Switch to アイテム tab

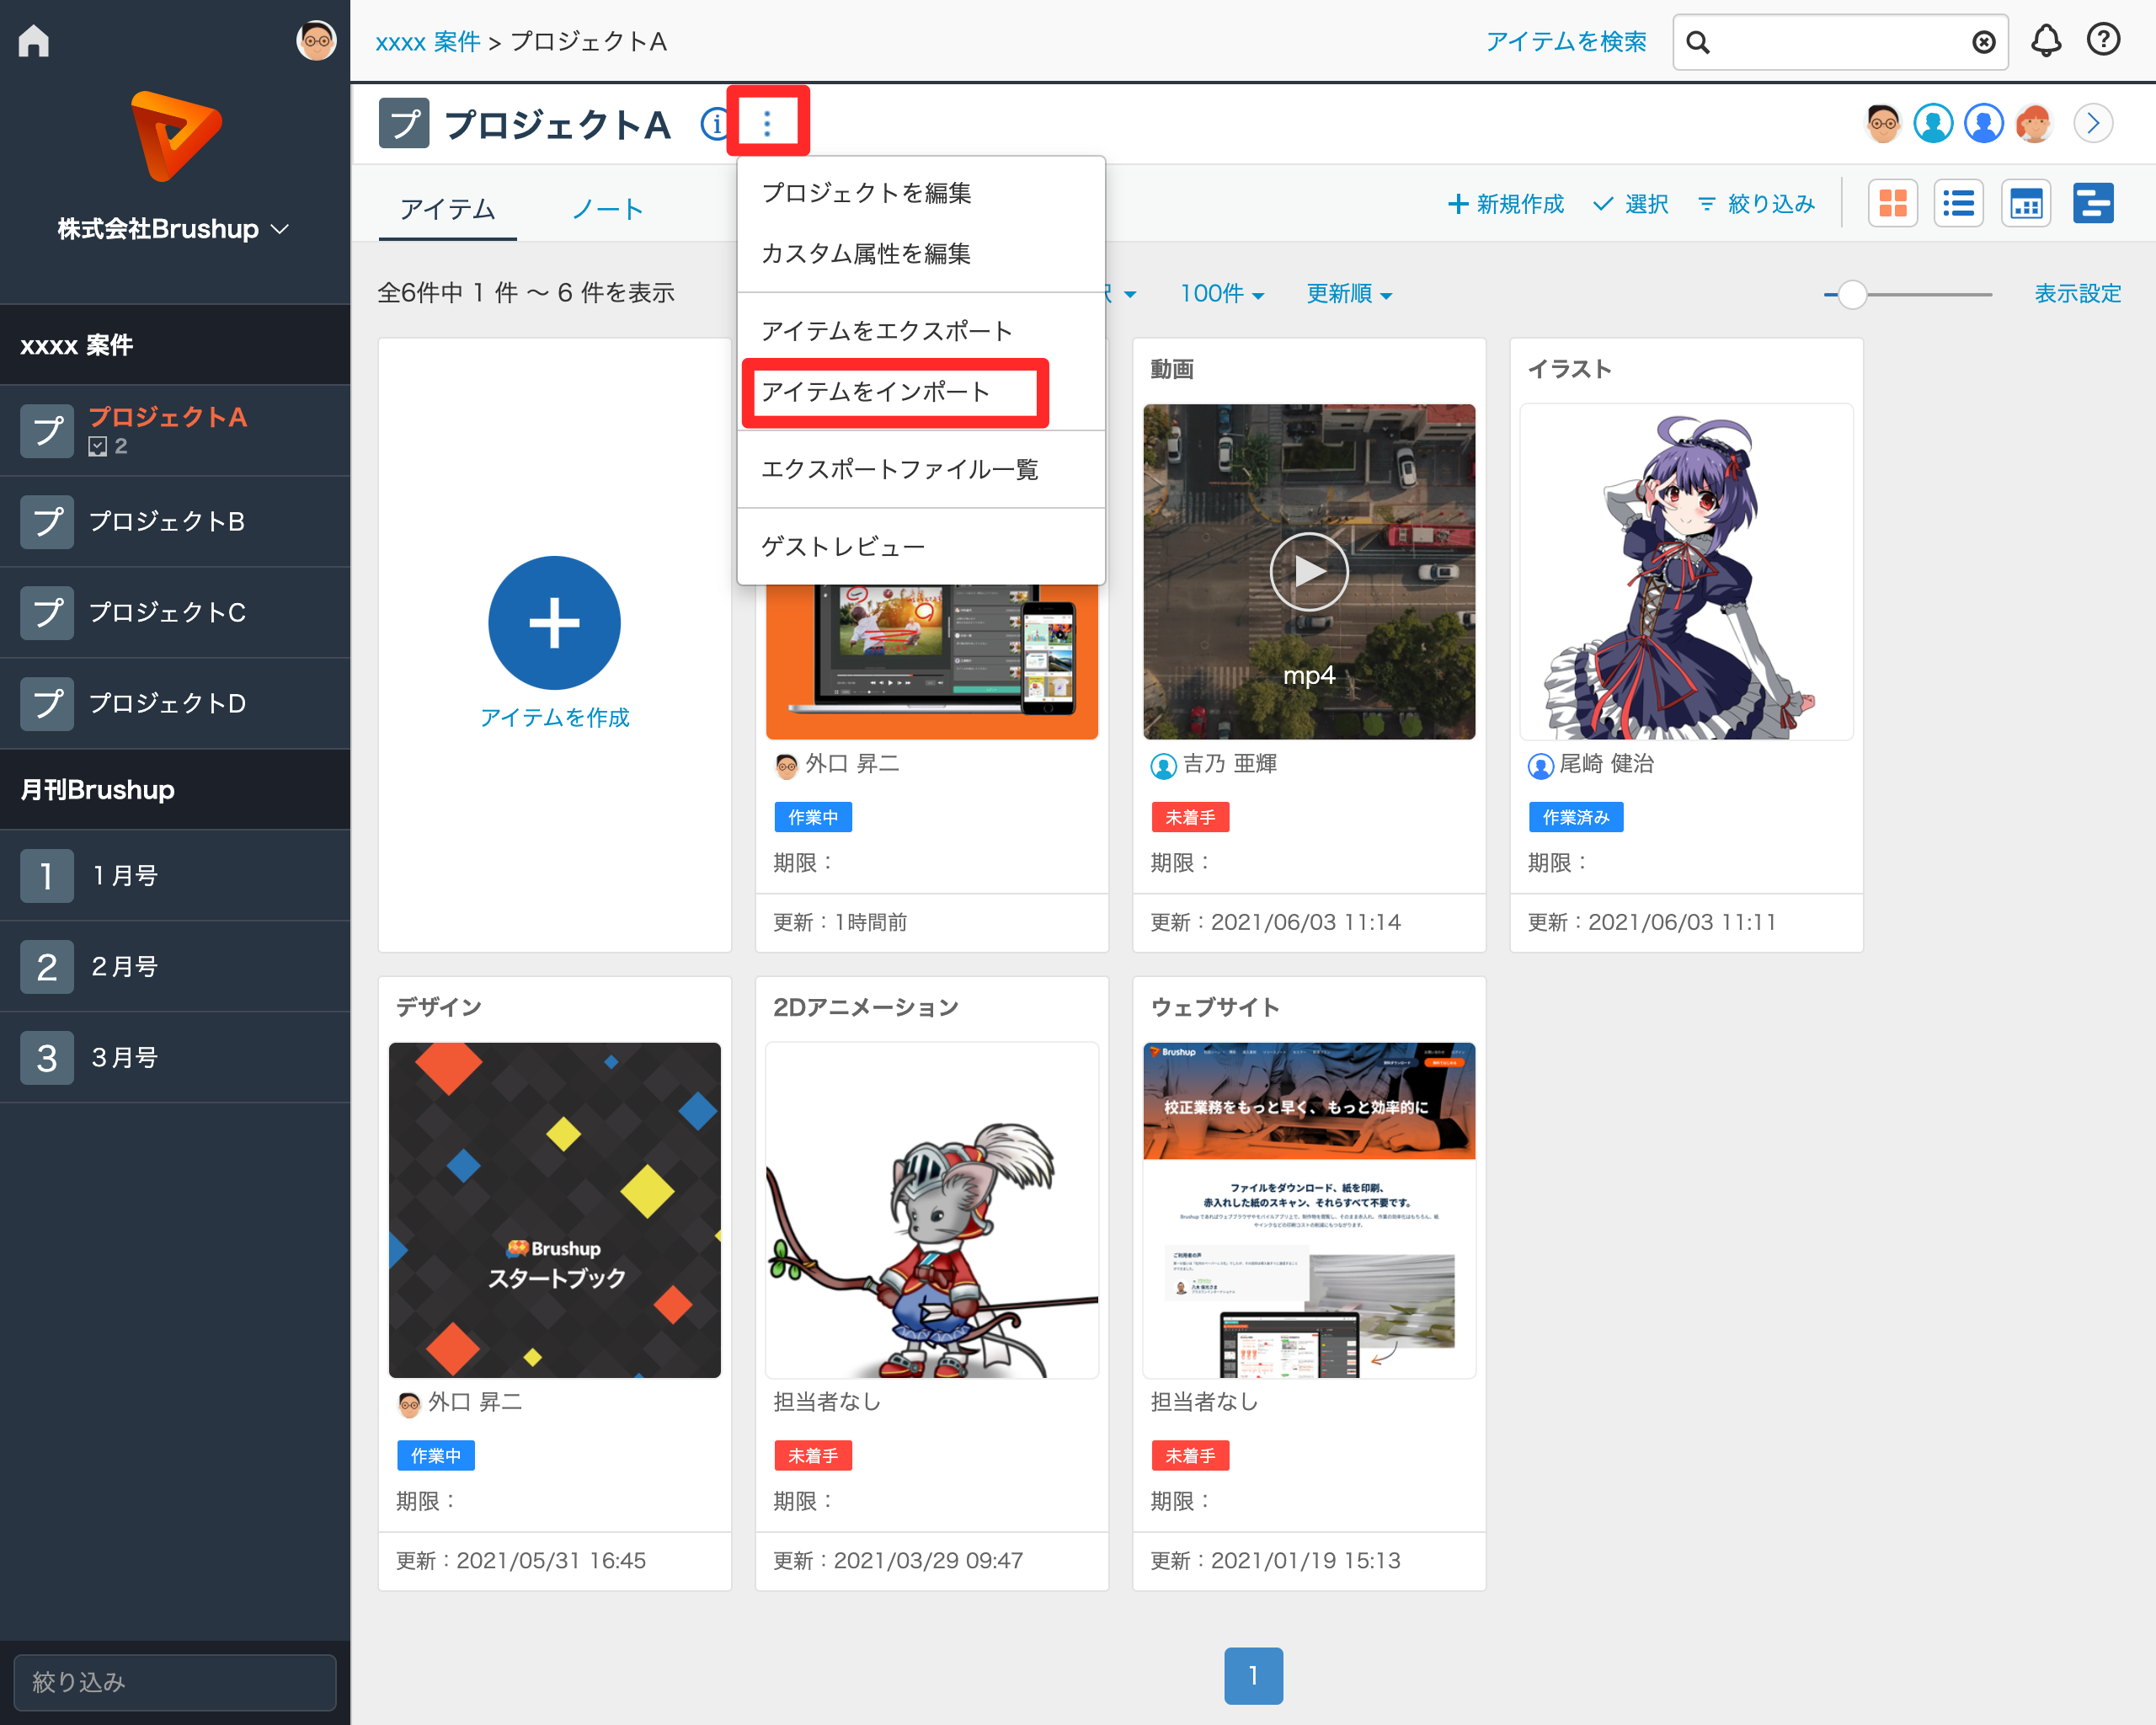(448, 209)
